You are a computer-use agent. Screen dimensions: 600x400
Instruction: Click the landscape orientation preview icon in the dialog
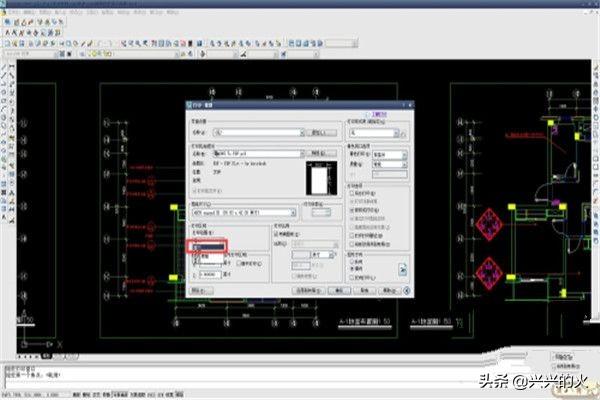[402, 270]
